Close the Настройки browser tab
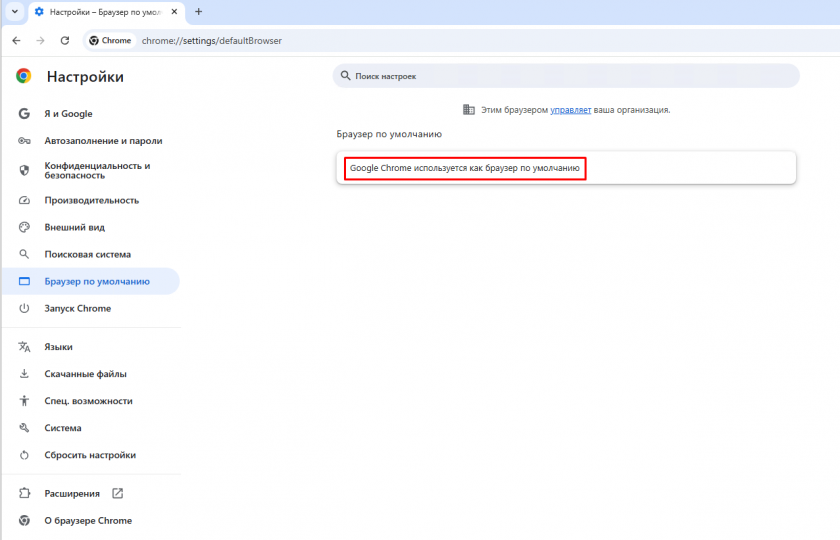Viewport: 840px width, 540px height. (174, 12)
